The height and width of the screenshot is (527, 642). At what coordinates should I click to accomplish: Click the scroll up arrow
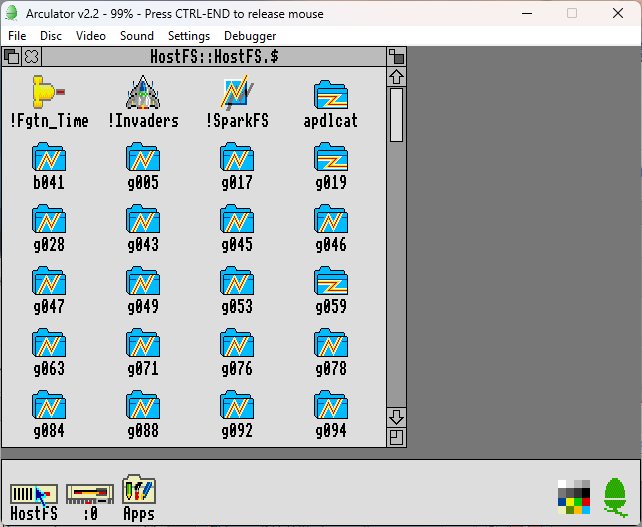tap(396, 77)
